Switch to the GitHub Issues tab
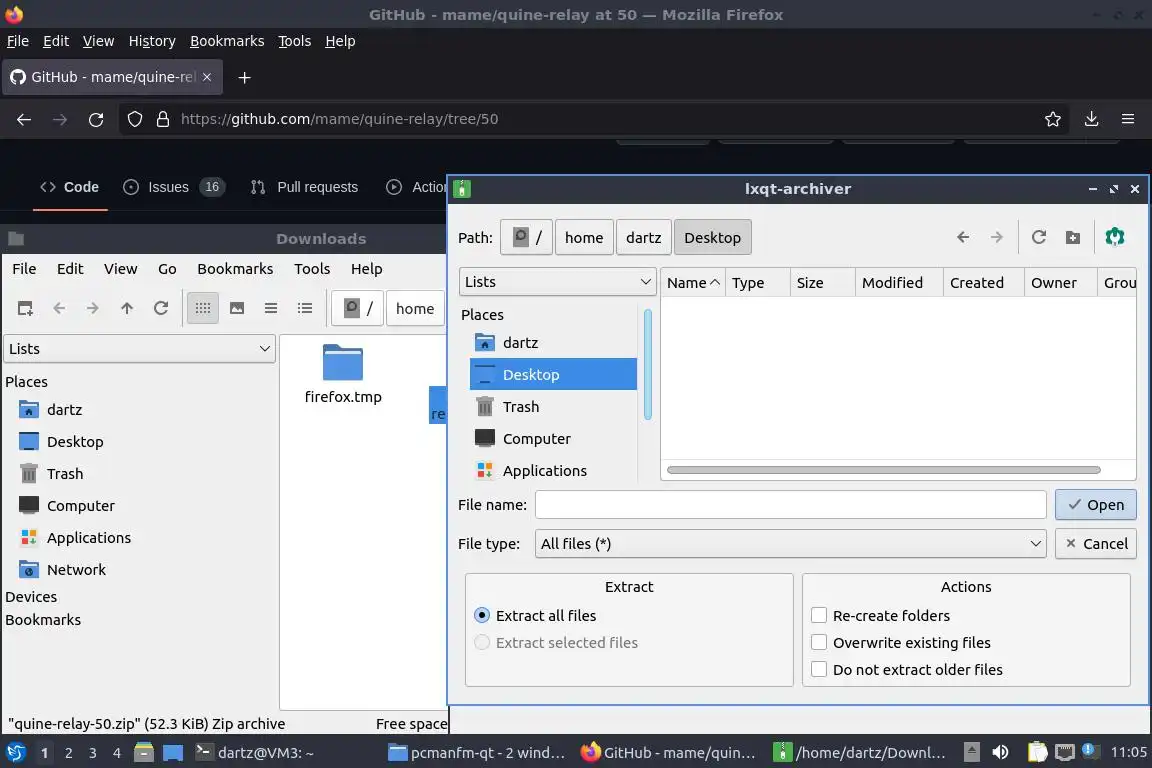 click(173, 187)
